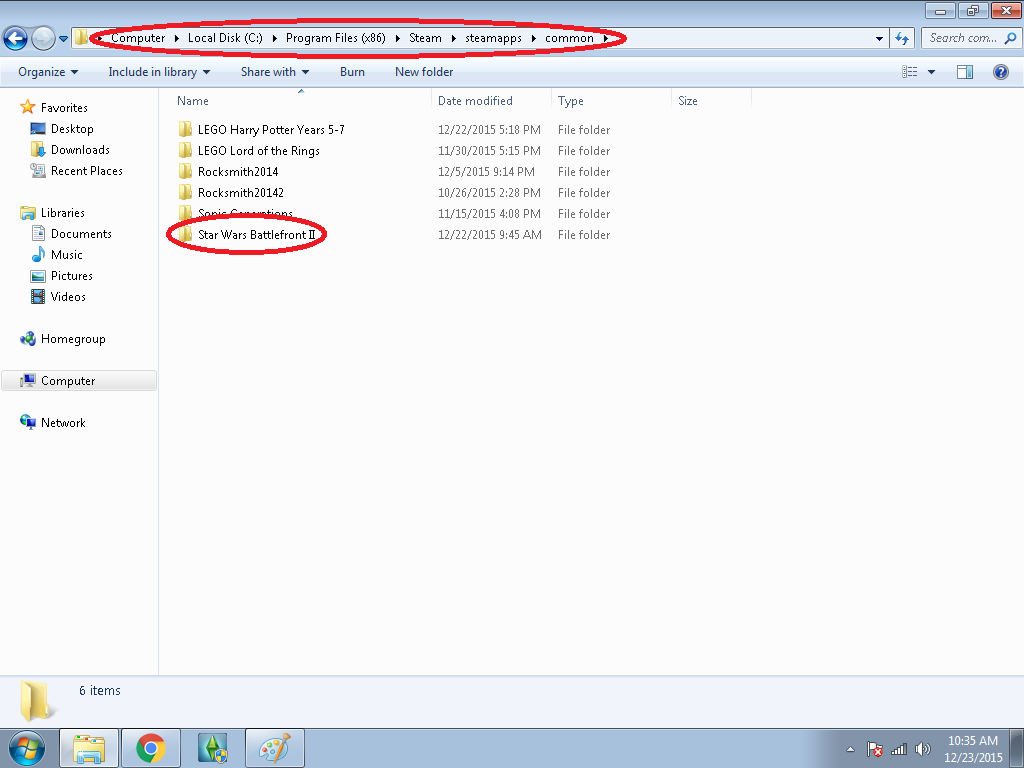
Task: Open the recent pages dropdown arrow
Action: point(63,39)
